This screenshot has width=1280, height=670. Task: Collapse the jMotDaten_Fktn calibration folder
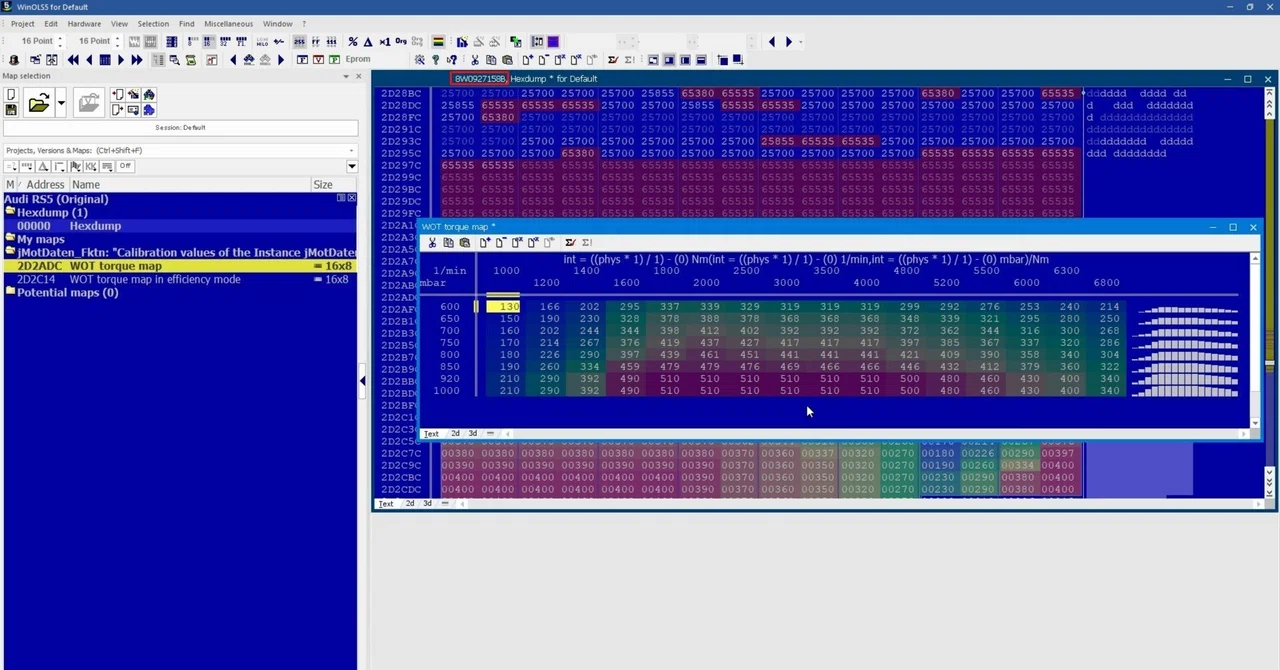click(10, 252)
